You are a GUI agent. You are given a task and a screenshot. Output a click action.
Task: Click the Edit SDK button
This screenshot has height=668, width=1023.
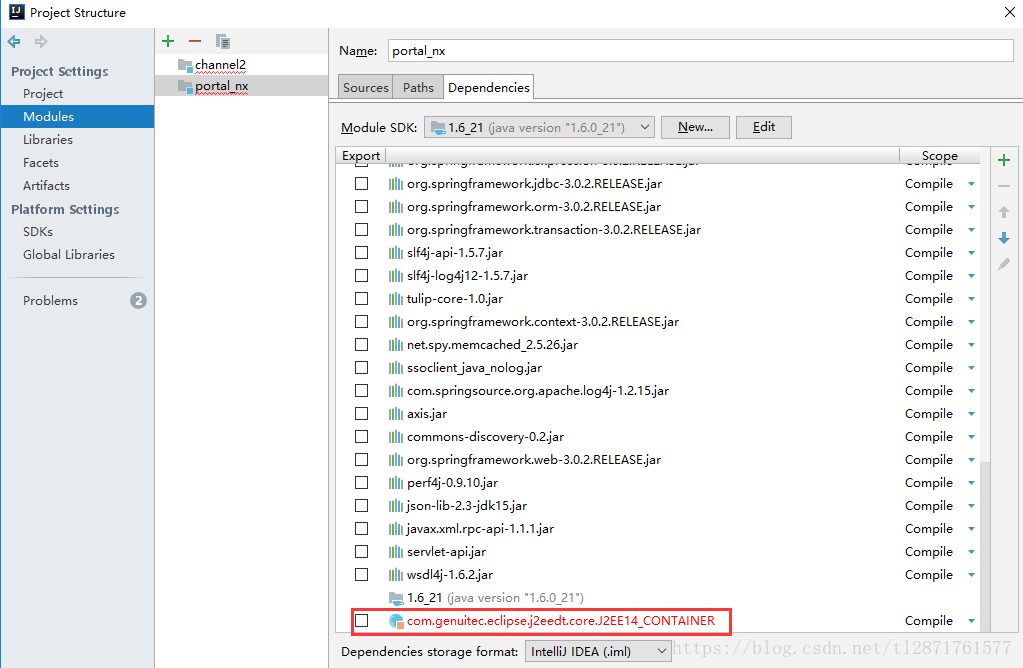[x=764, y=127]
